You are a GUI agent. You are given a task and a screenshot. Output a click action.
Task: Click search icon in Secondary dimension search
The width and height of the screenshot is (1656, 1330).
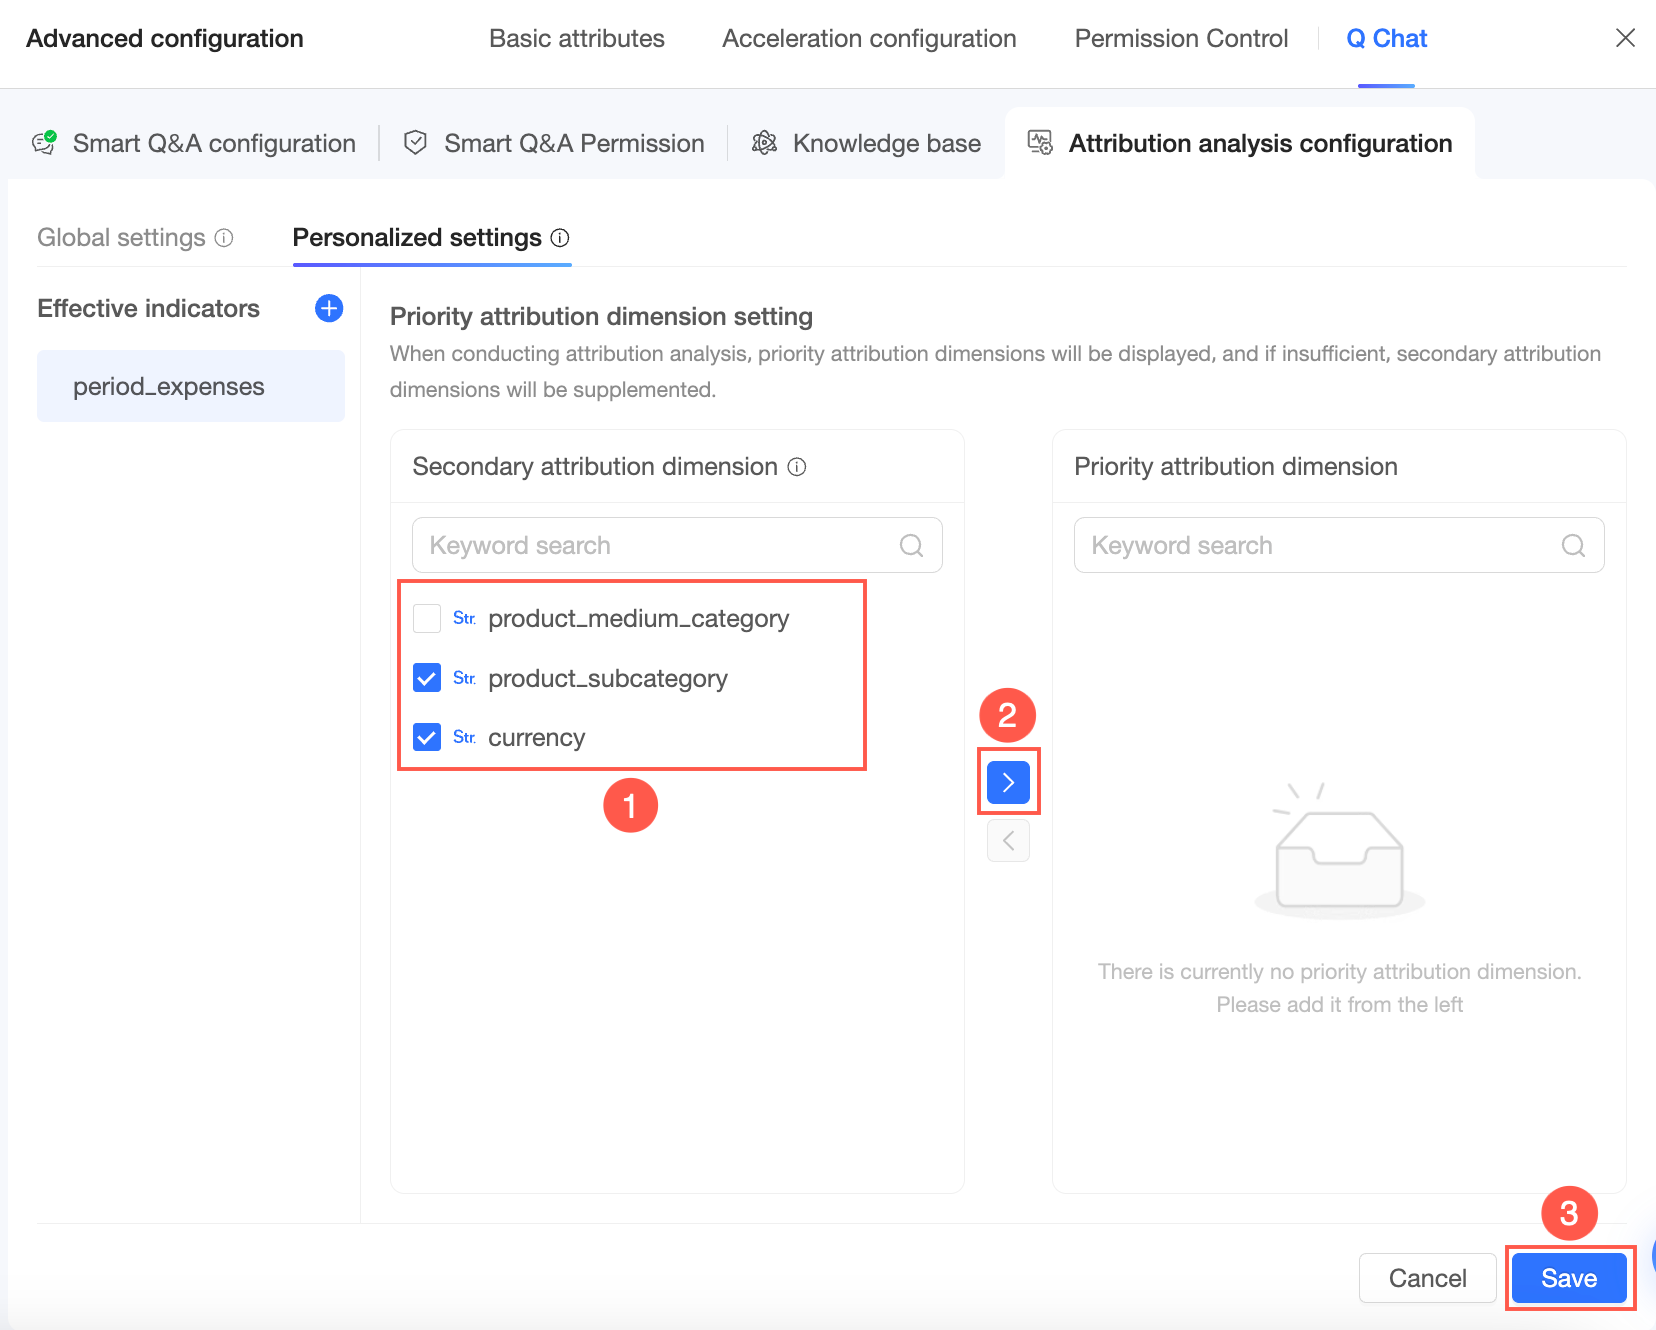pyautogui.click(x=911, y=545)
